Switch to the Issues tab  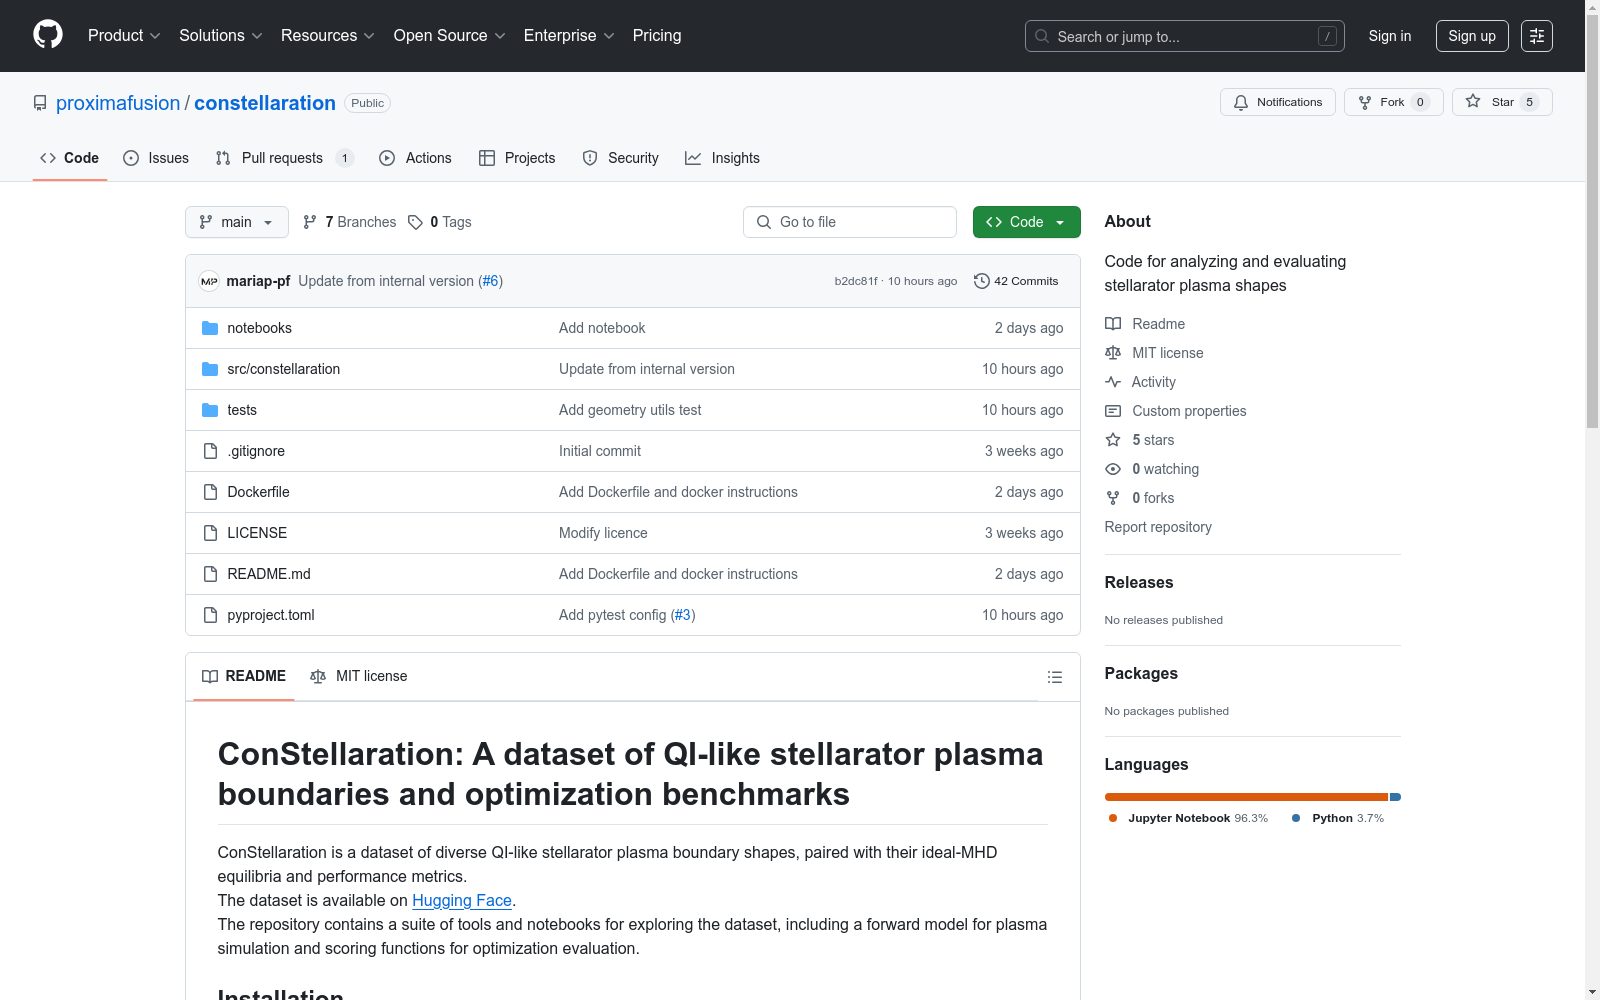coord(156,158)
